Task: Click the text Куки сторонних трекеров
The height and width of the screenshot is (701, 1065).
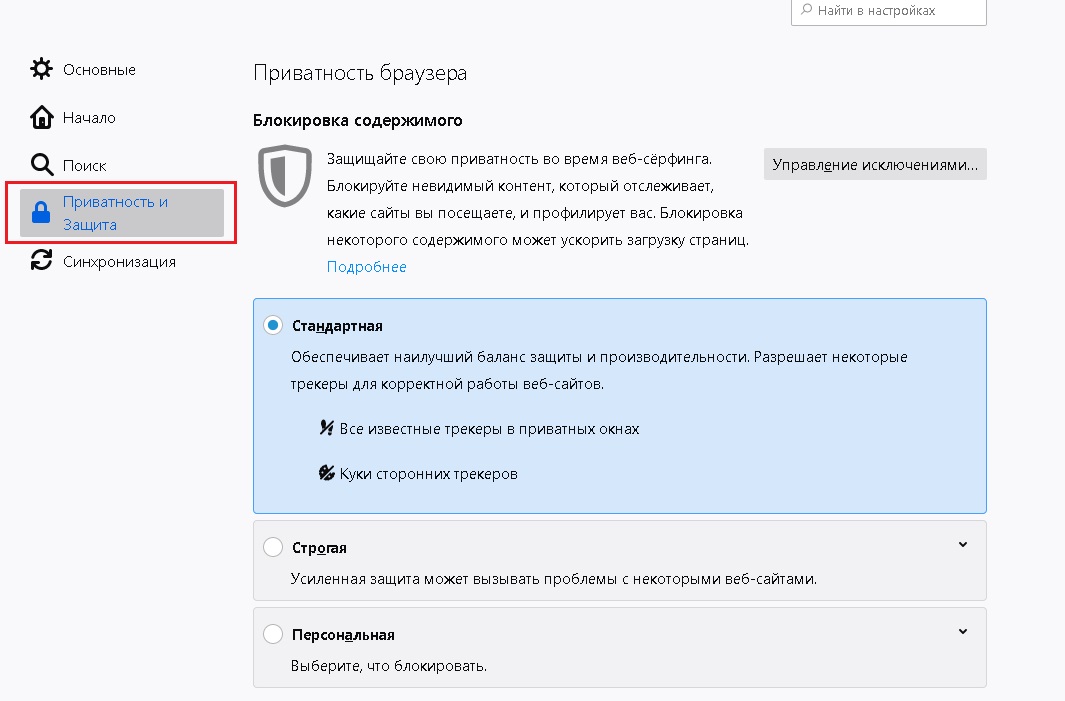Action: 429,473
